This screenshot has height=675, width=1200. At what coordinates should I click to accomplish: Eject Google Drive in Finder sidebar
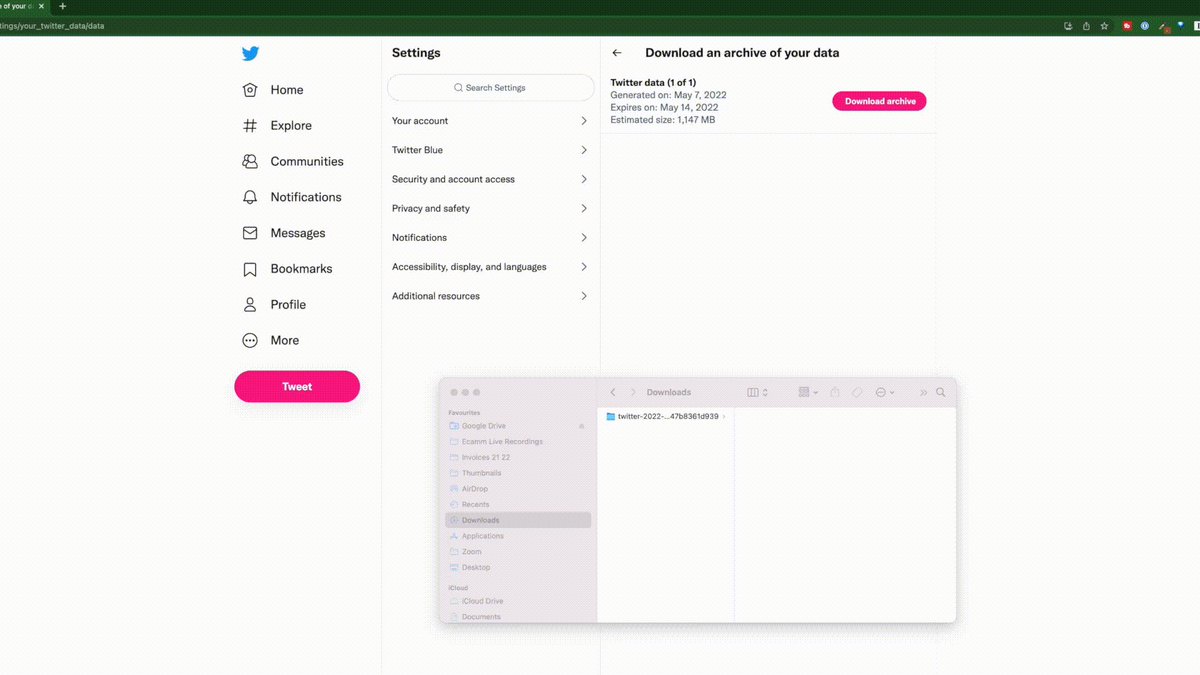582,426
